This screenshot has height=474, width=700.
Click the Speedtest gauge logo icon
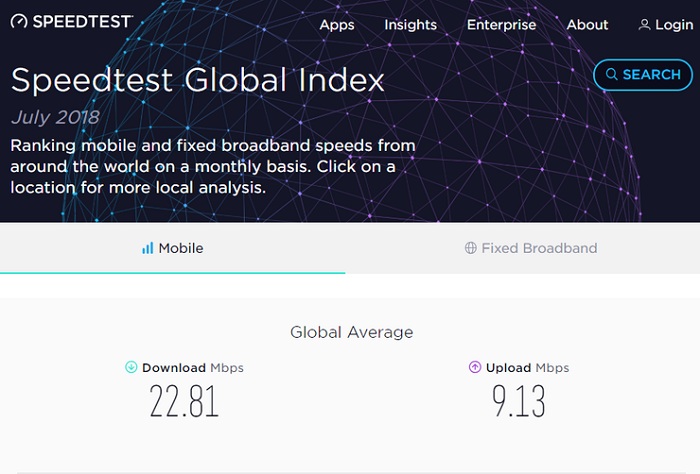[x=19, y=21]
